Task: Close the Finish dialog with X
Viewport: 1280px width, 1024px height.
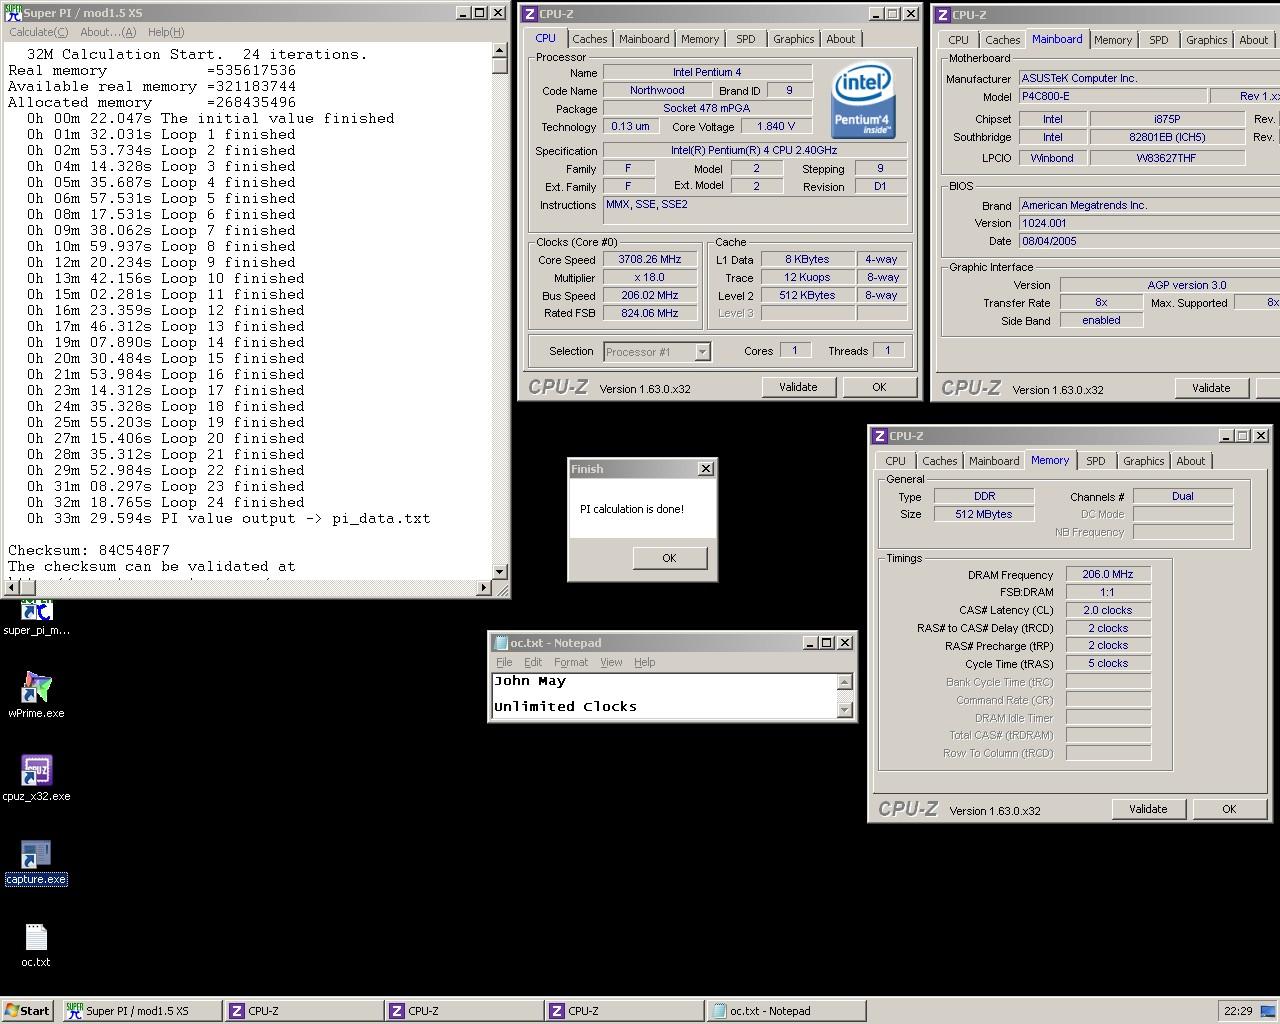Action: pos(706,468)
